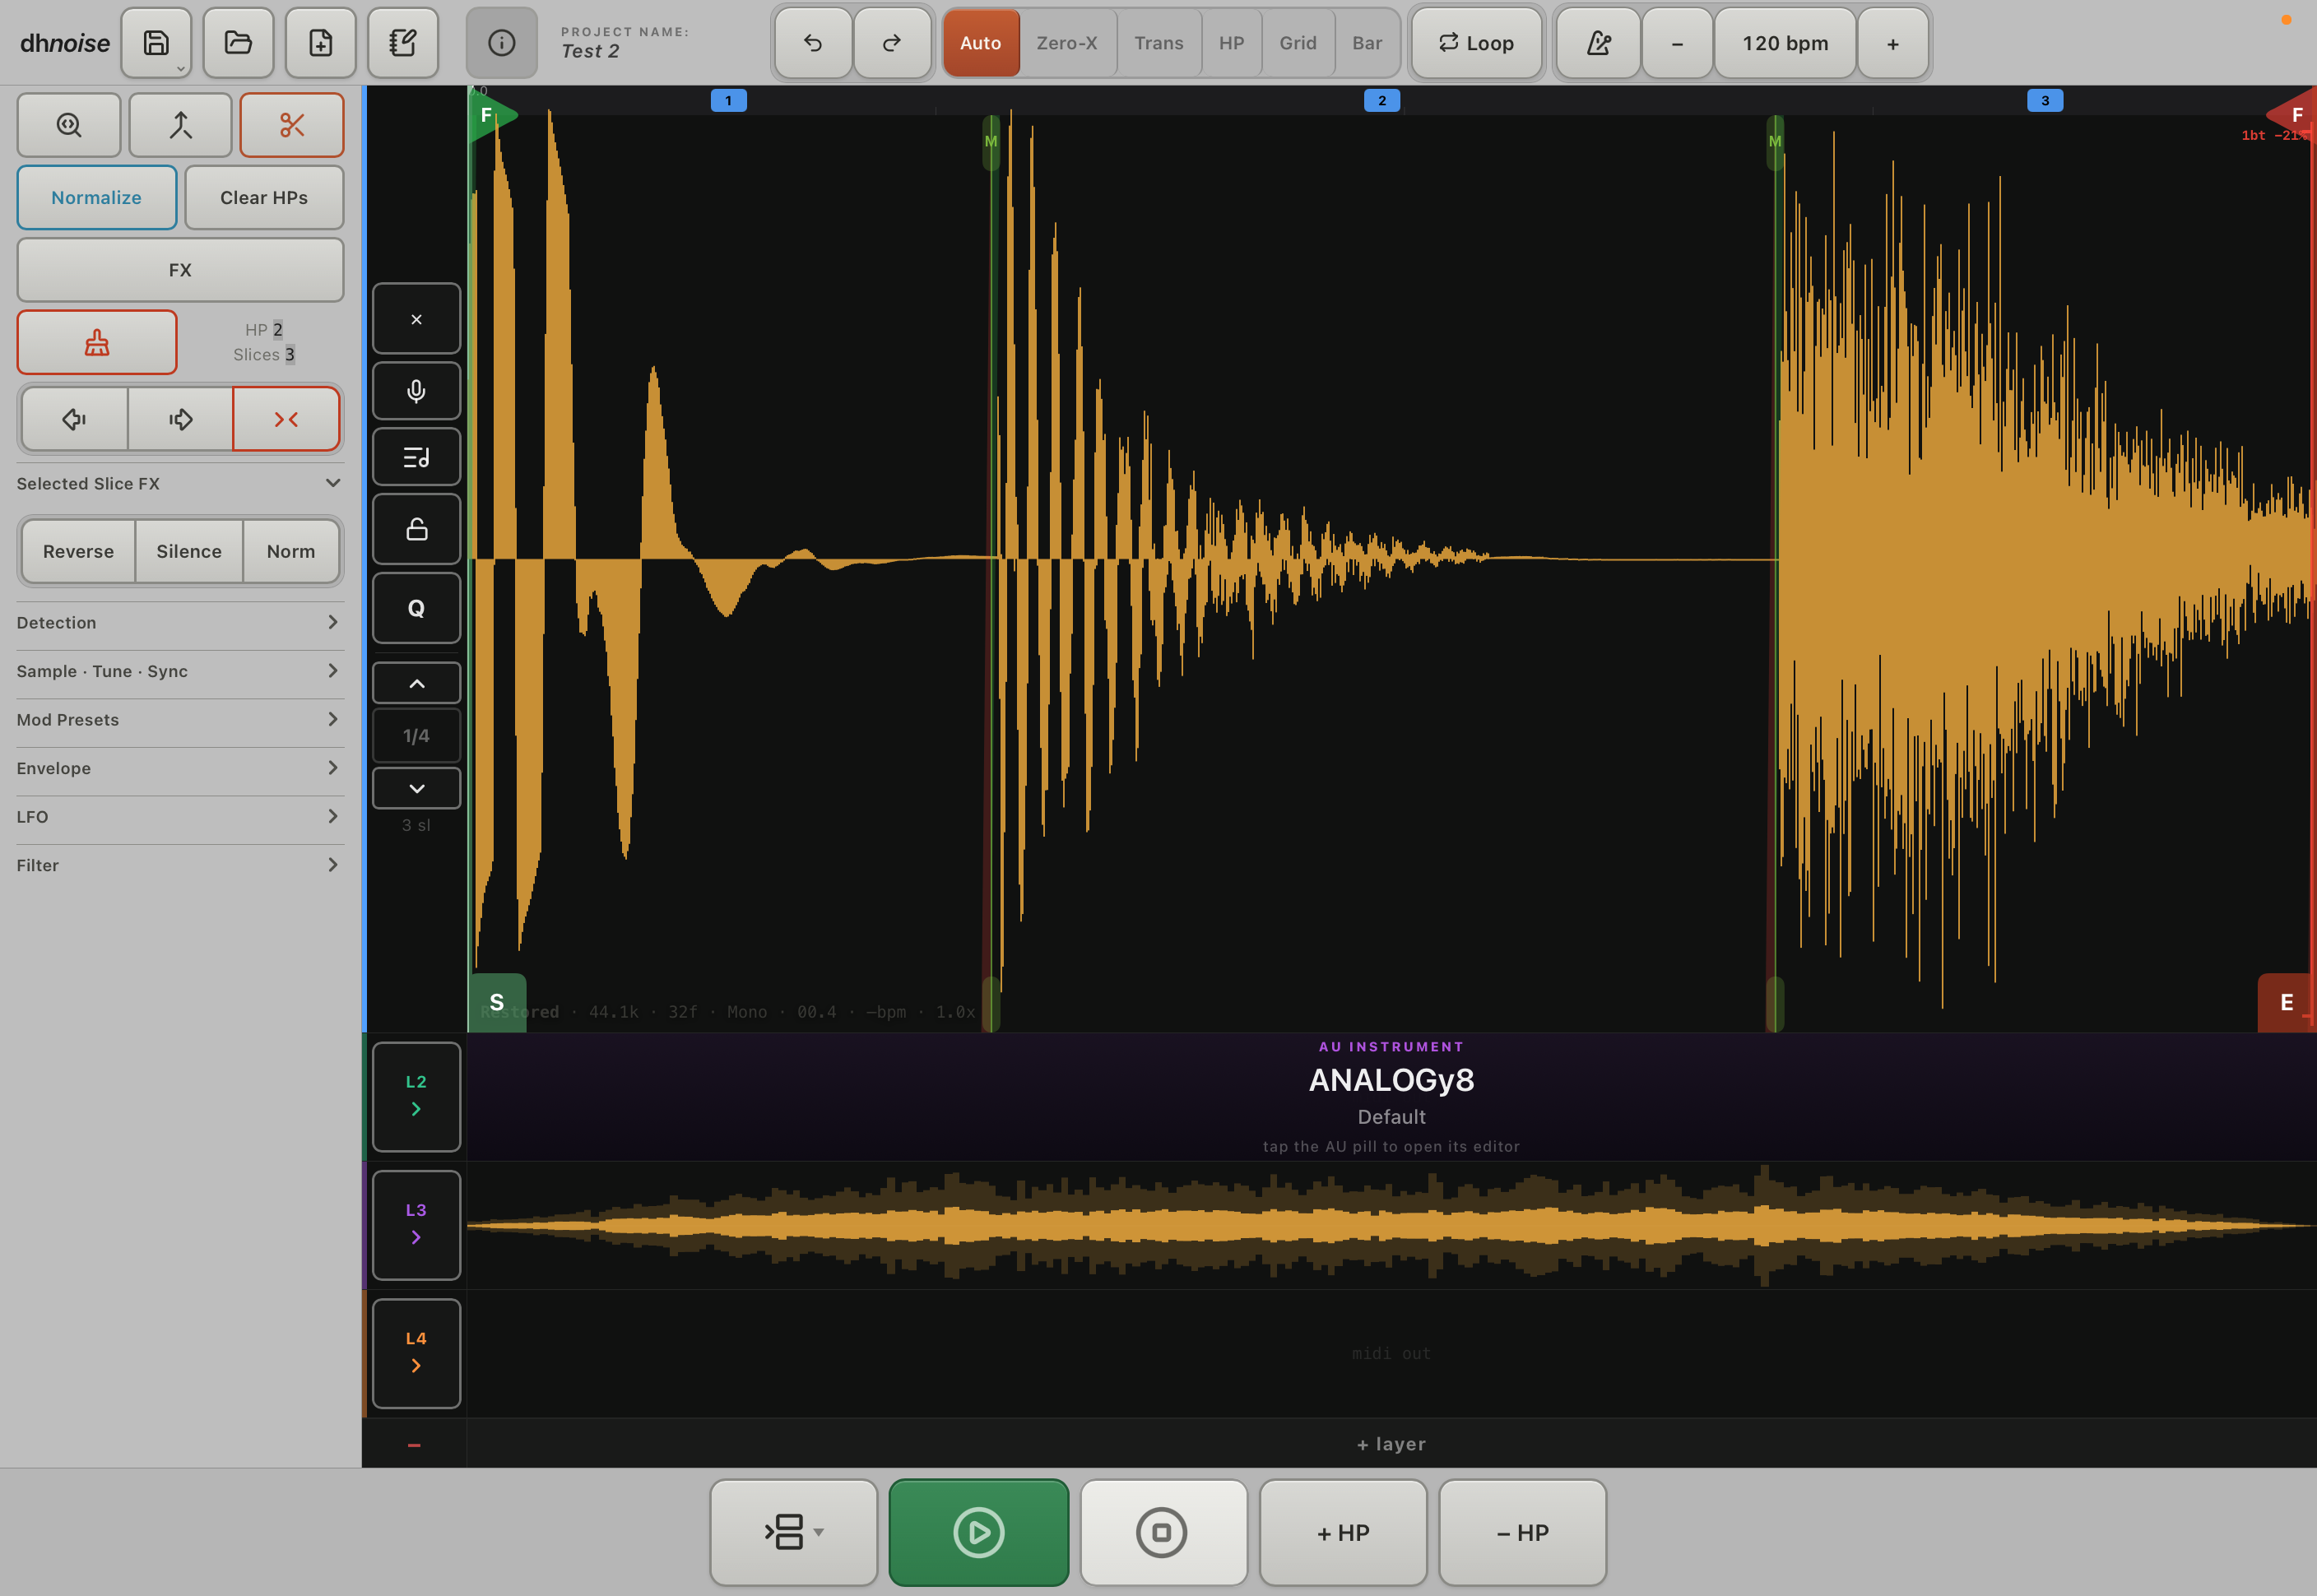The width and height of the screenshot is (2317, 1596).
Task: Select the merge slices tool
Action: pyautogui.click(x=180, y=125)
